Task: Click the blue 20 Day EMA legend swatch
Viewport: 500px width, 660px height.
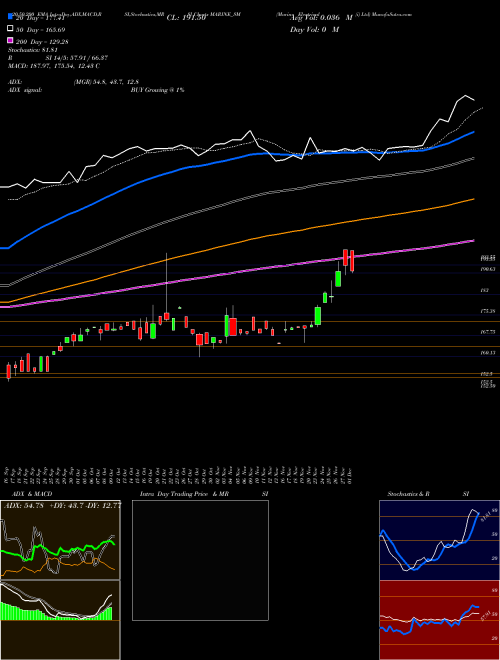Action: tap(10, 17)
